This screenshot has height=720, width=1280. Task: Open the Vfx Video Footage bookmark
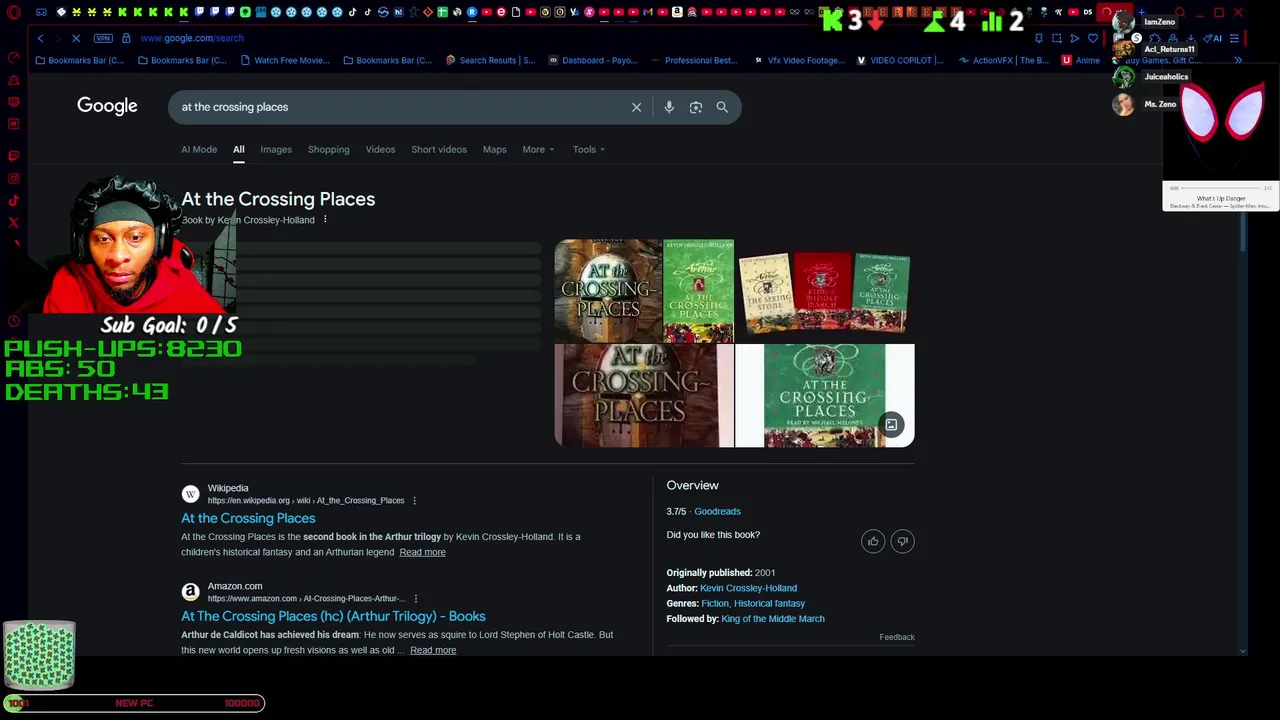click(x=798, y=60)
